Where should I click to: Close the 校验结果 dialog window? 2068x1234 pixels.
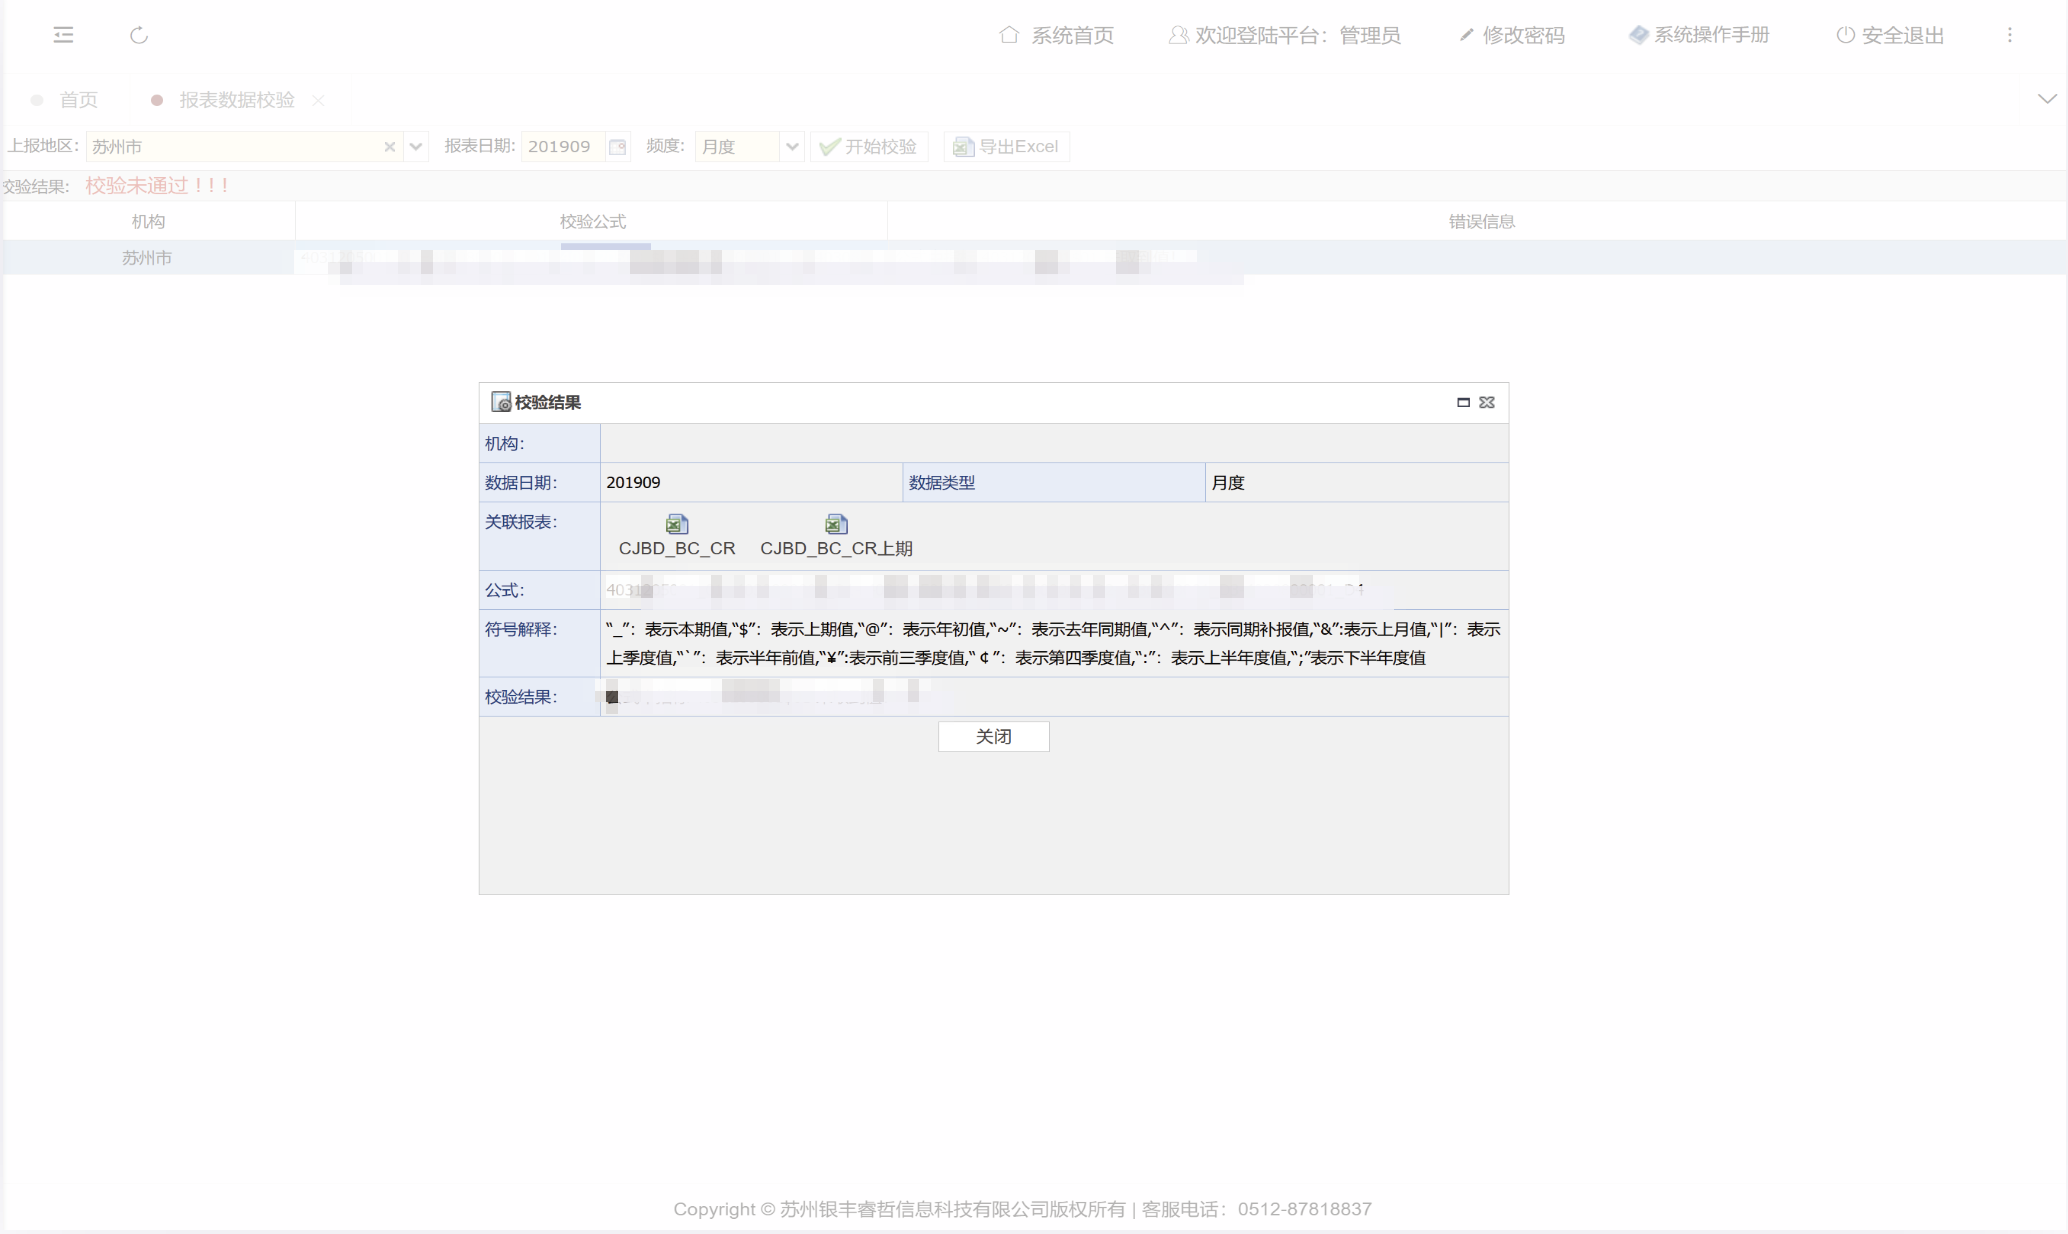click(x=1487, y=402)
